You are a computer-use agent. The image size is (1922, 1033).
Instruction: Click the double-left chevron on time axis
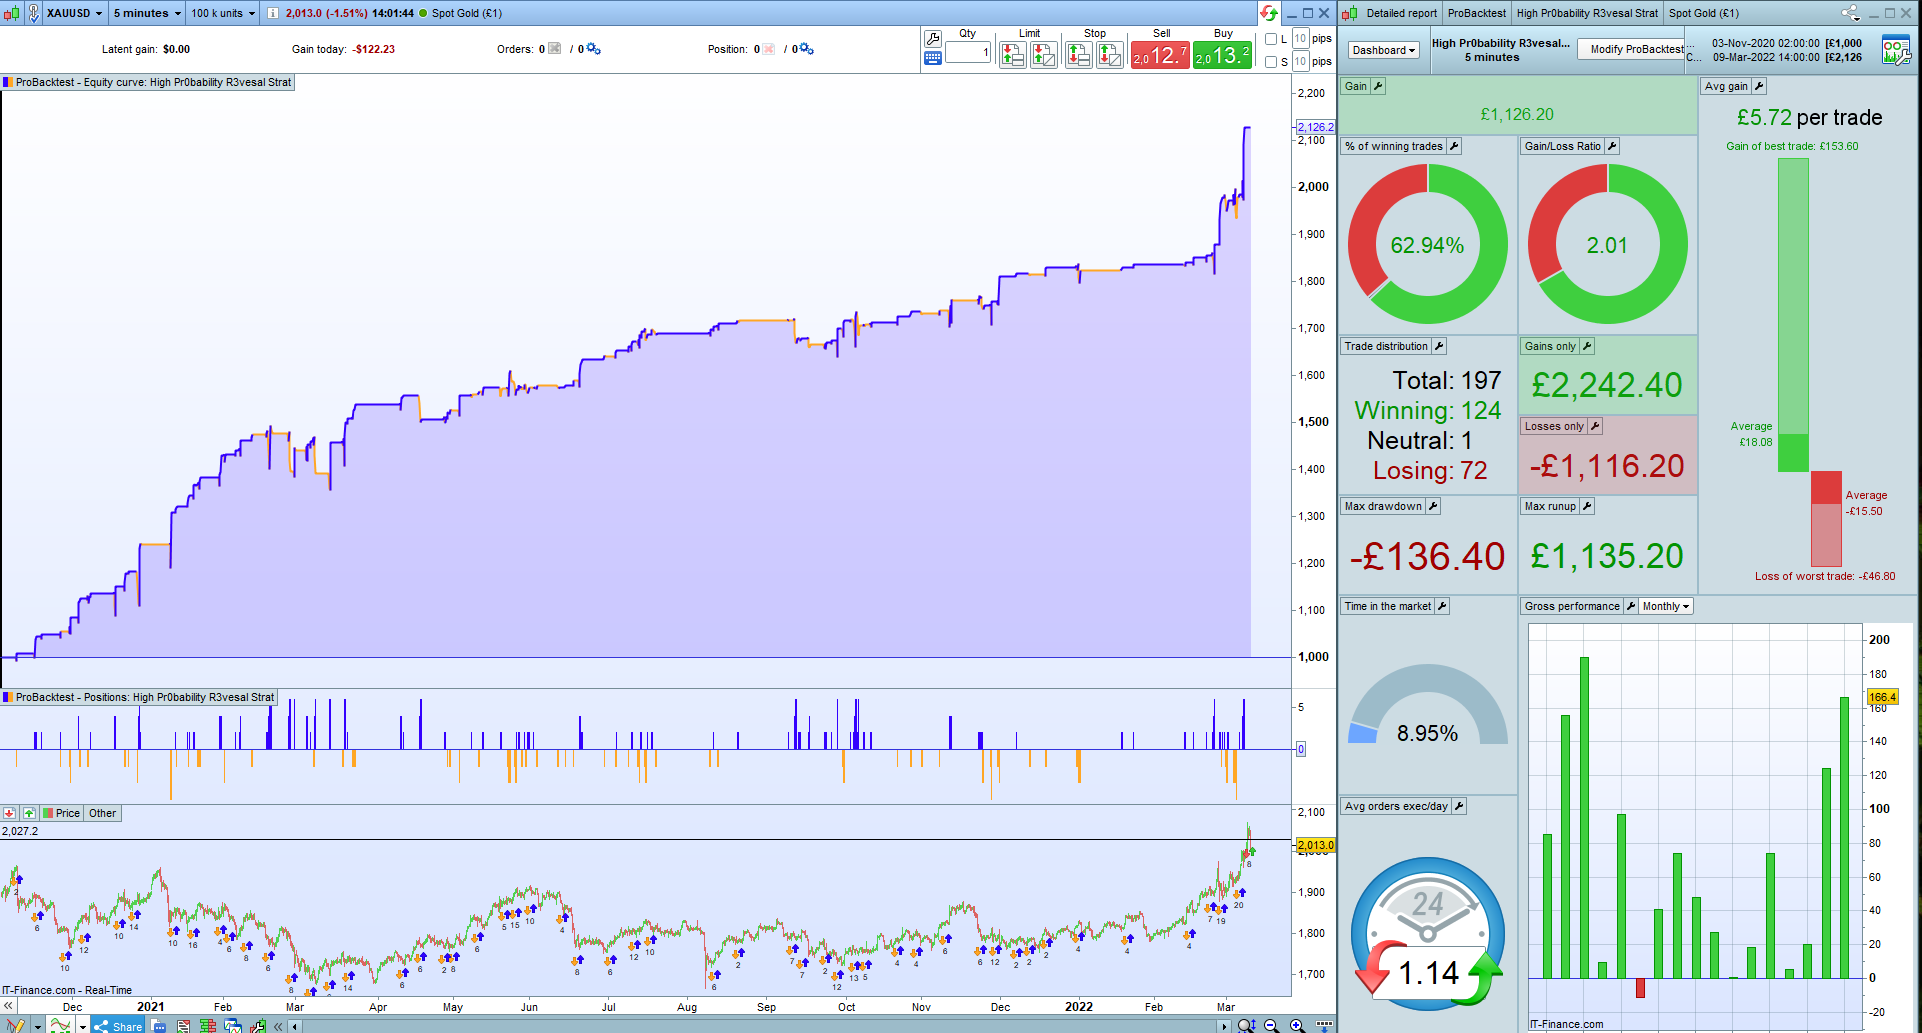tap(8, 1006)
